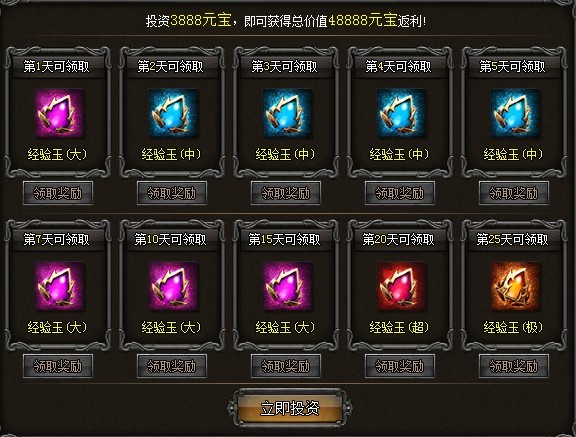Select the Day 7 purple 经验玉(大) icon
This screenshot has width=576, height=437.
point(59,286)
